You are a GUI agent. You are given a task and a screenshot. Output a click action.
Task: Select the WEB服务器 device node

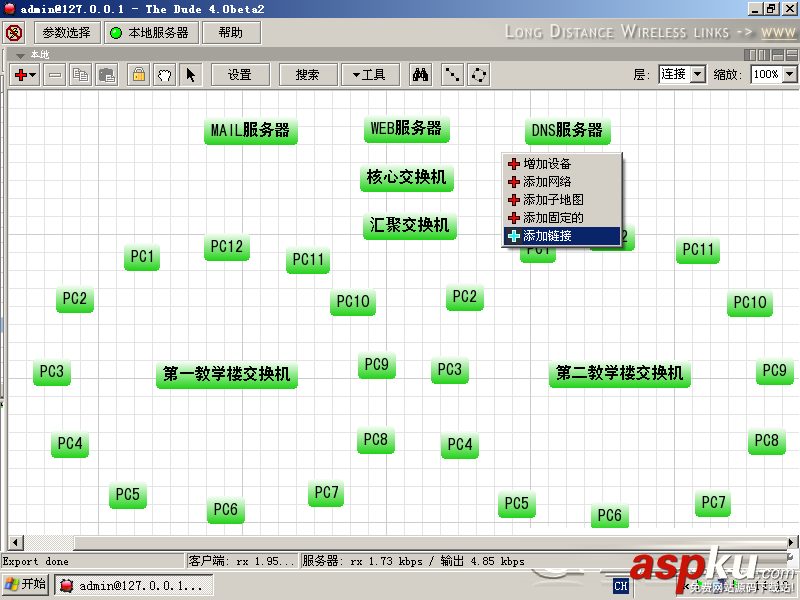[x=406, y=128]
